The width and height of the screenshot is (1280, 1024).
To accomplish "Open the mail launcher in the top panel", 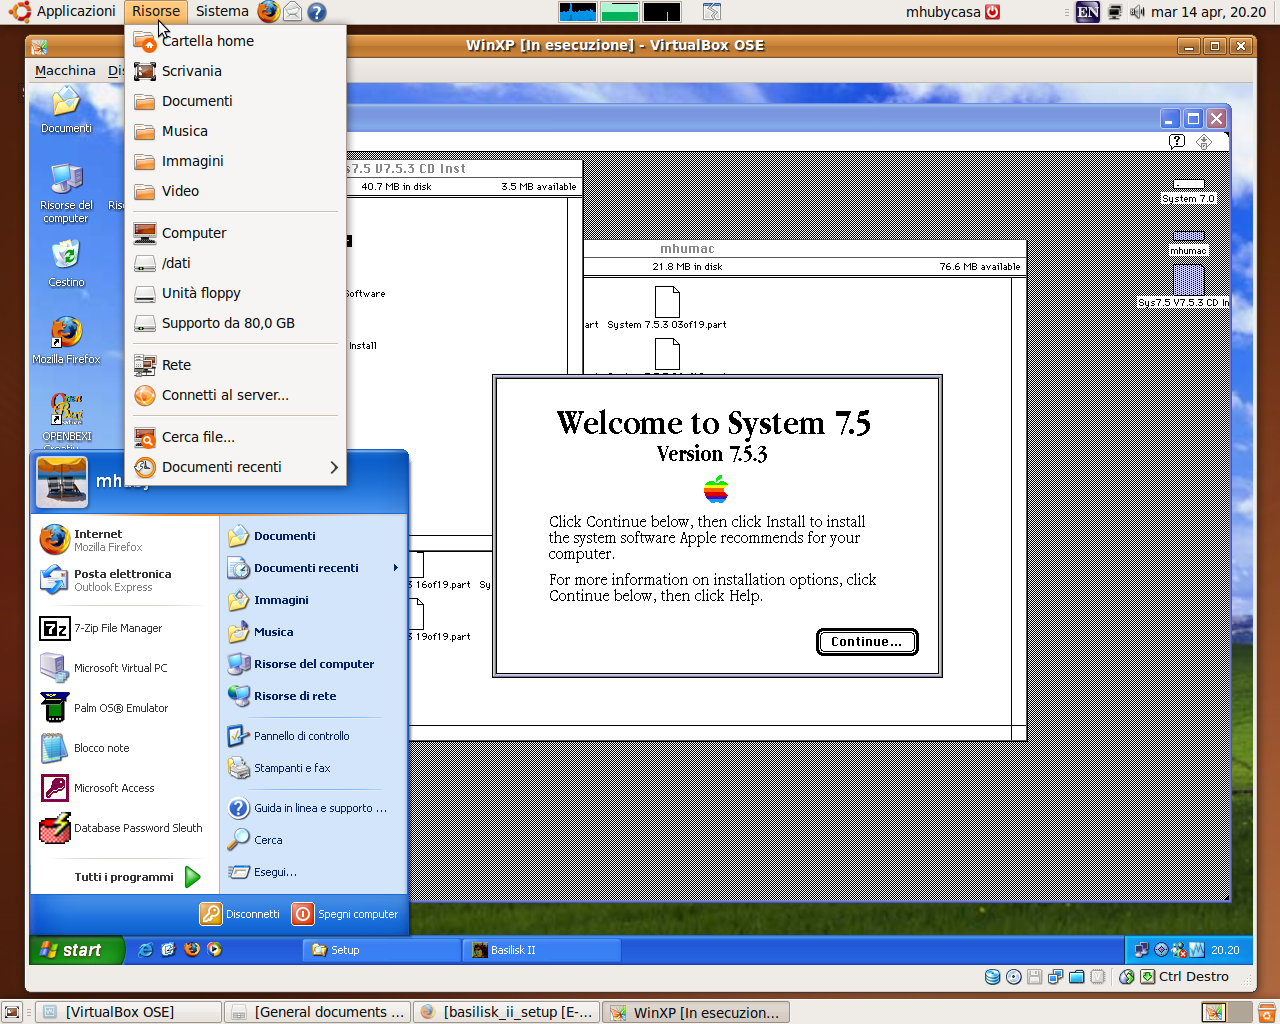I will (292, 12).
